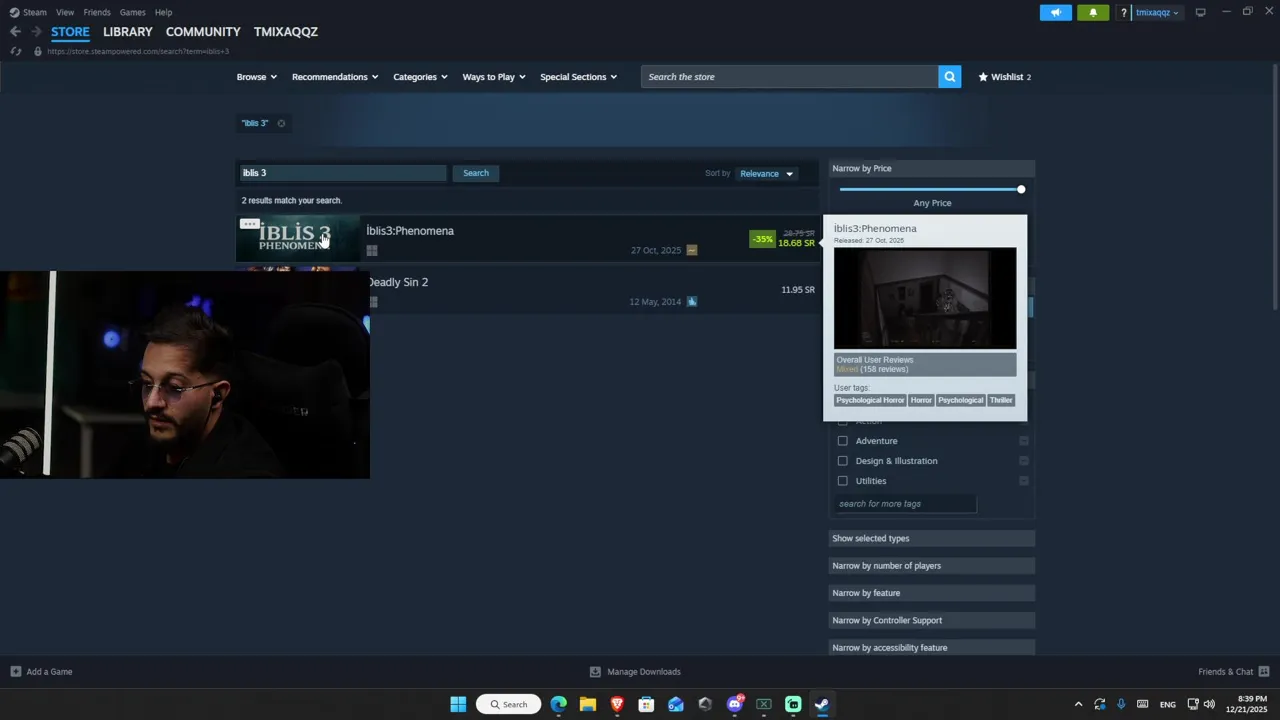This screenshot has width=1280, height=720.
Task: Switch to the COMMUNITY tab
Action: 203,32
